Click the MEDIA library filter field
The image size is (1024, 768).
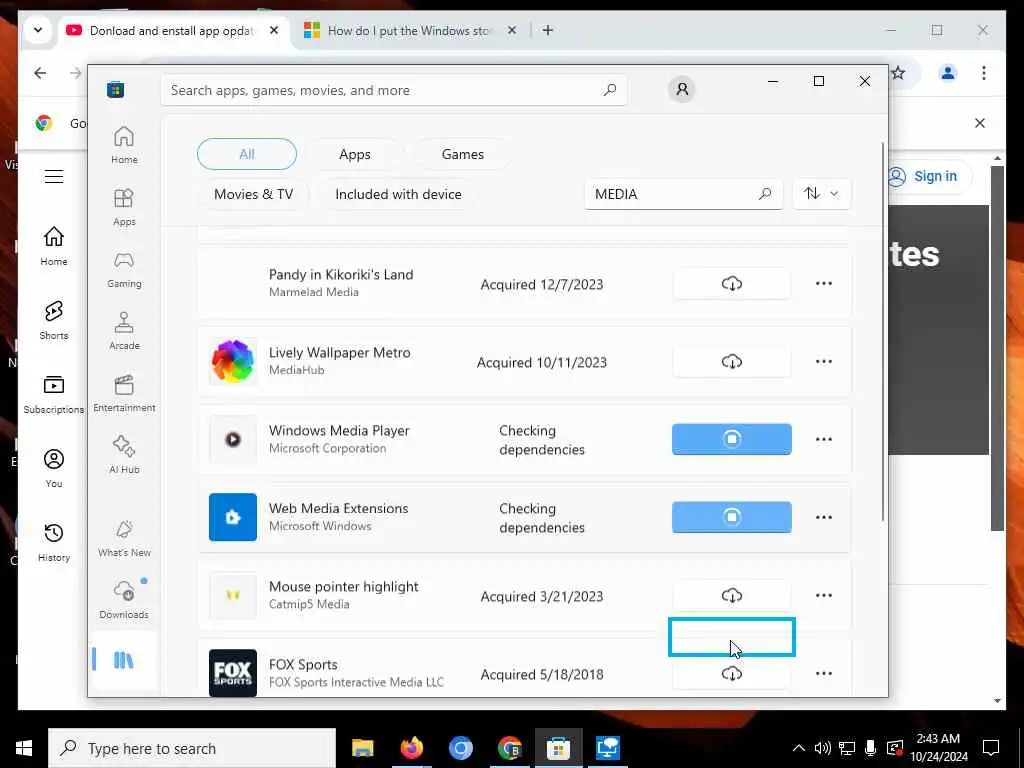[x=683, y=193]
